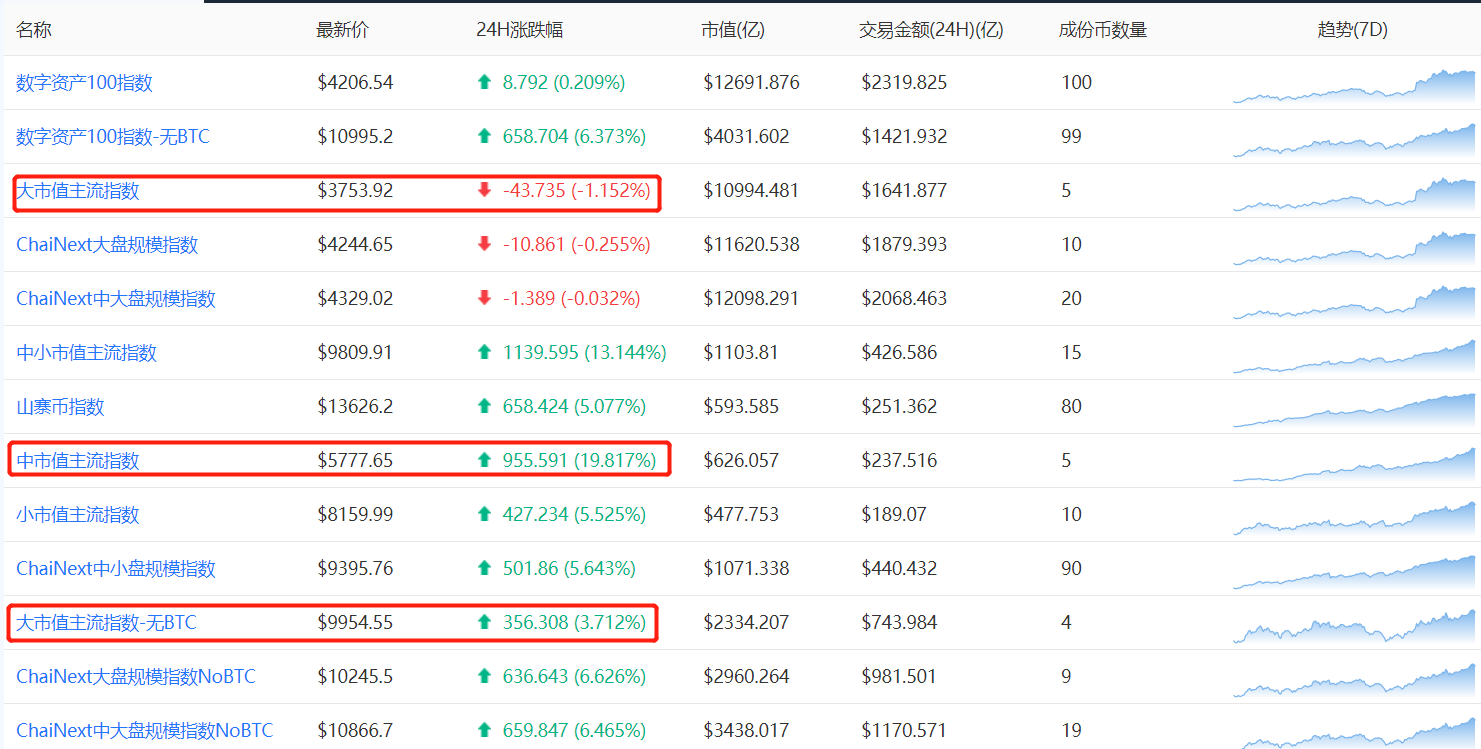Screen dimensions: 1481x749
Task: Click green up arrow for 数字资产100指数
Action: click(x=485, y=83)
